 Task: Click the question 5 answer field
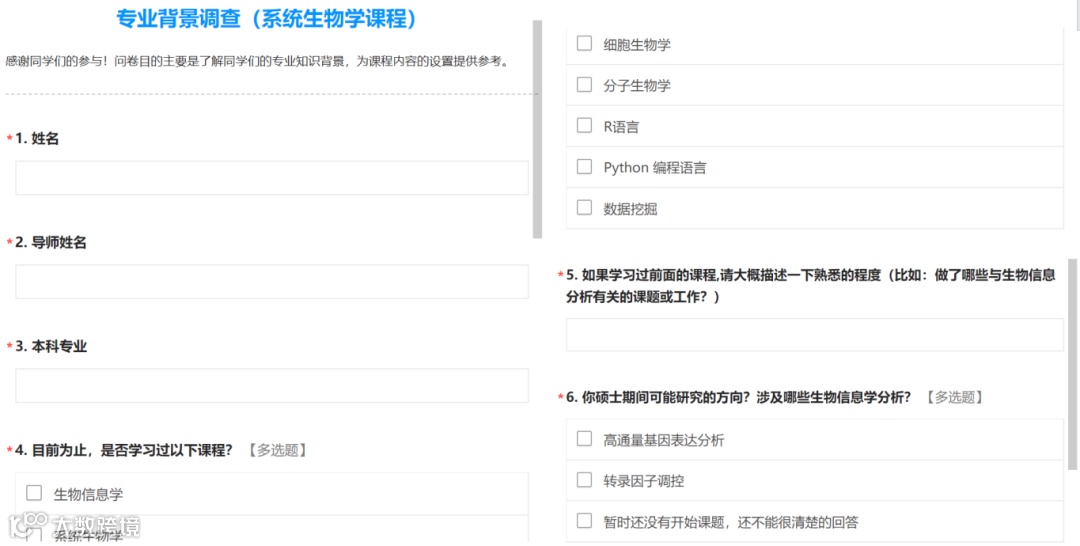(x=815, y=335)
